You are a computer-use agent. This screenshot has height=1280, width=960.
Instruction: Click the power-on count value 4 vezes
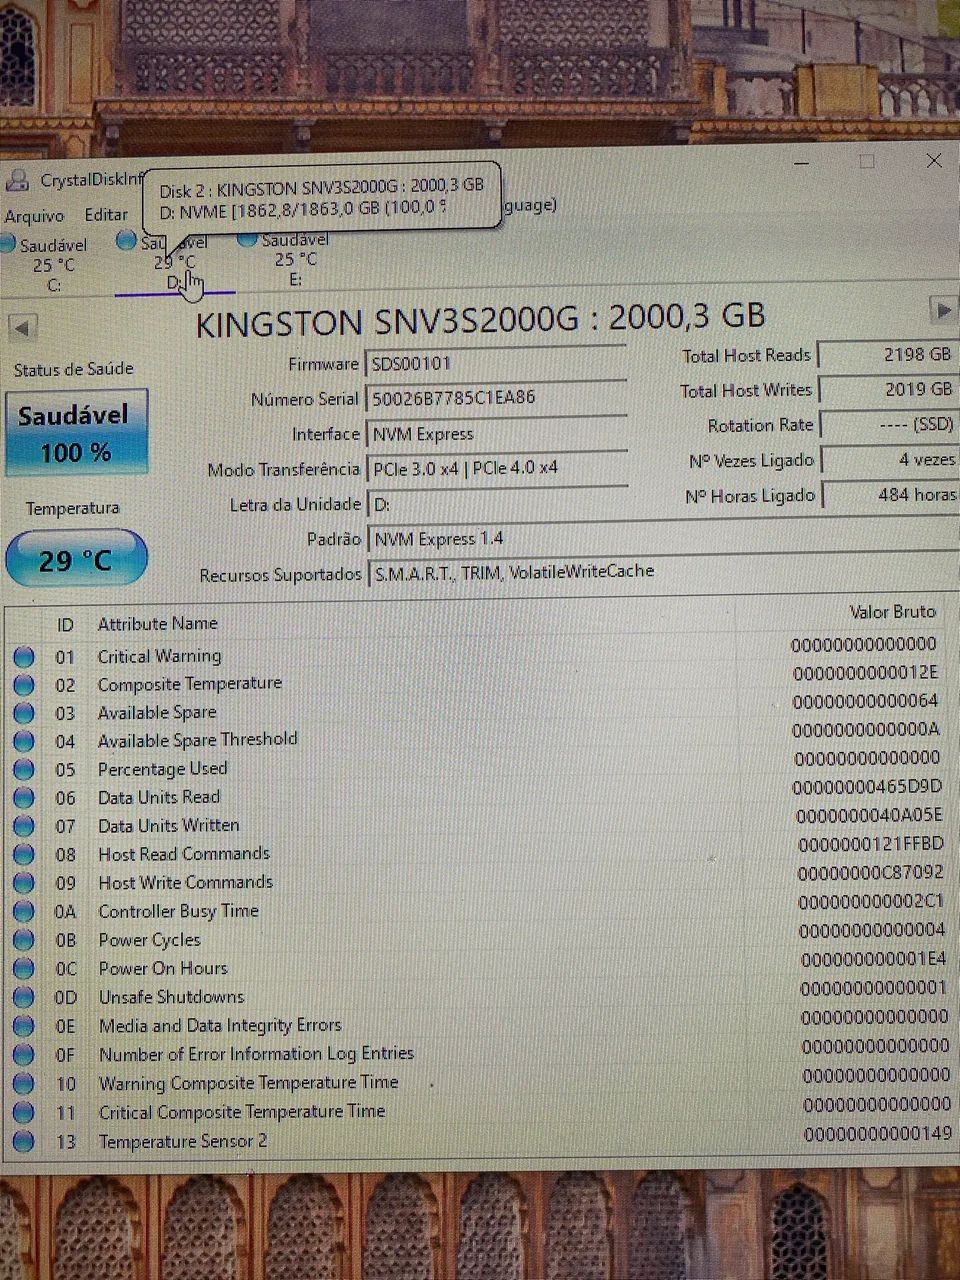pos(889,460)
